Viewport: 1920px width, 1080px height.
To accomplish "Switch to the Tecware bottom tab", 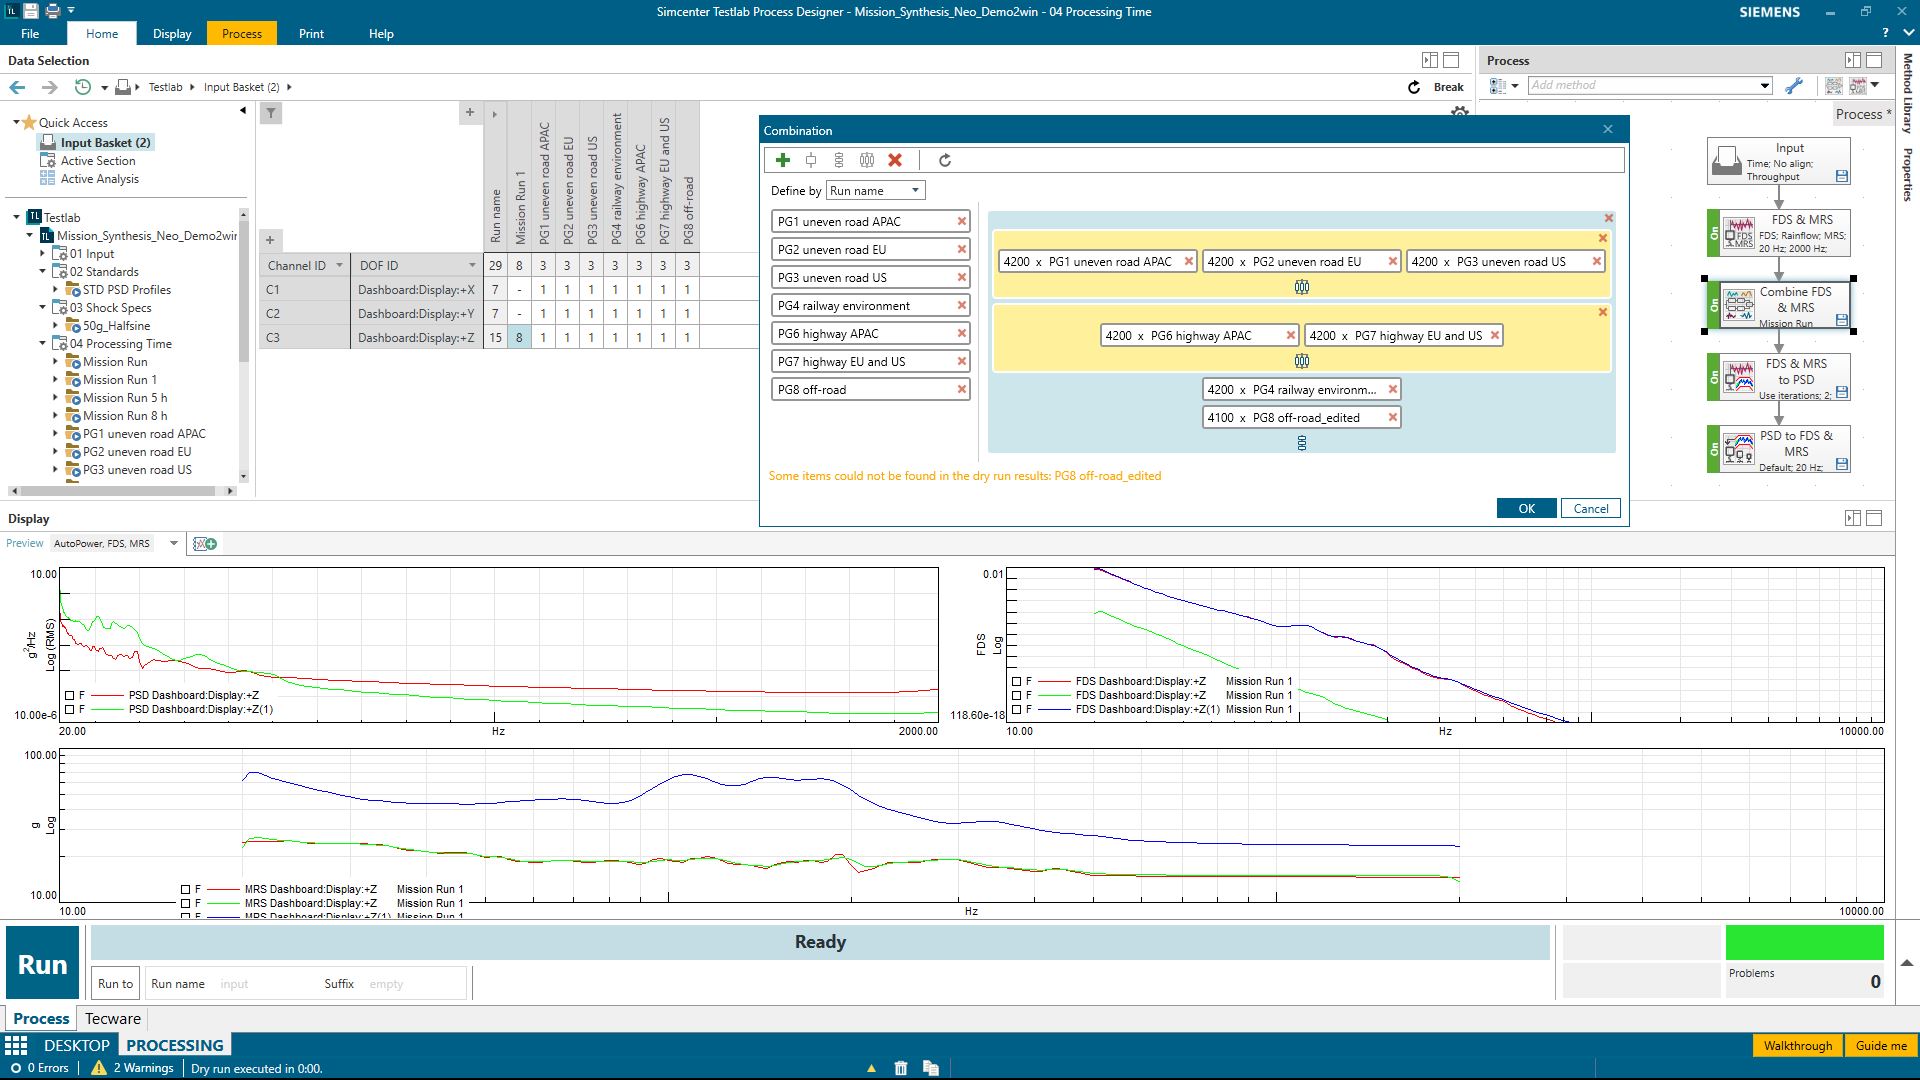I will 112,1018.
